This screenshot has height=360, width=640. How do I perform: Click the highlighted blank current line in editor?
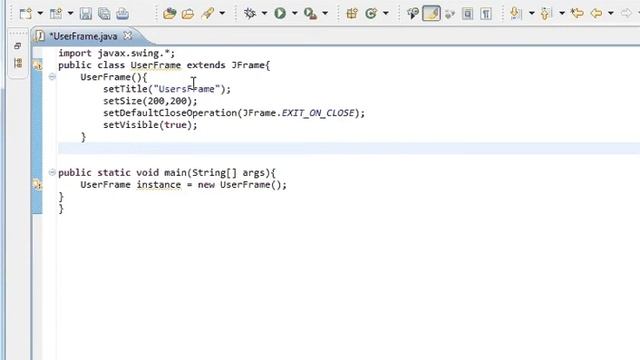tap(349, 149)
